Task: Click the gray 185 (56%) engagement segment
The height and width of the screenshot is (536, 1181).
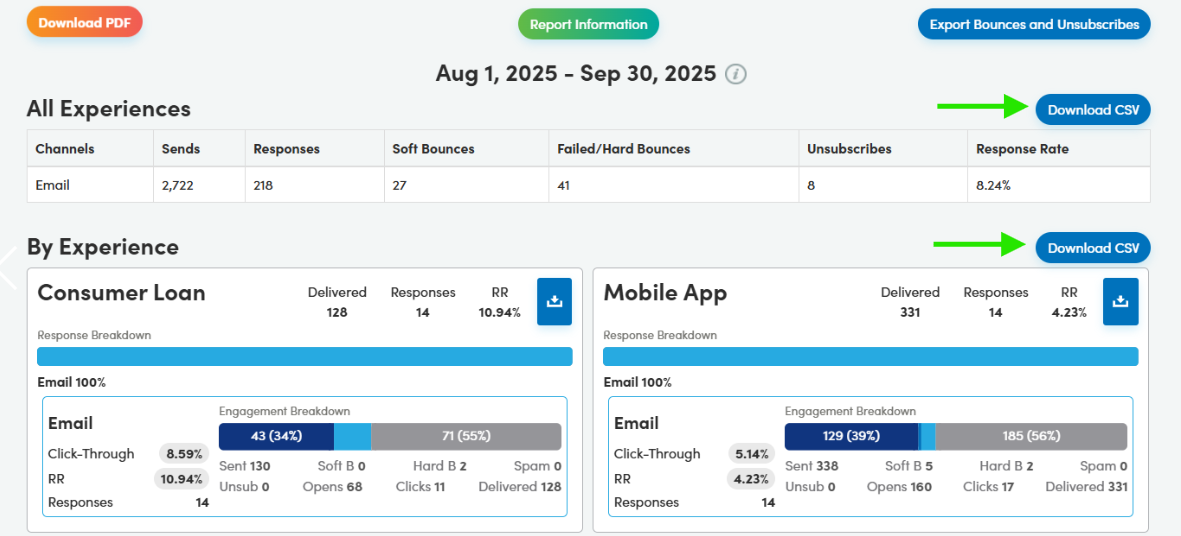Action: tap(1031, 437)
